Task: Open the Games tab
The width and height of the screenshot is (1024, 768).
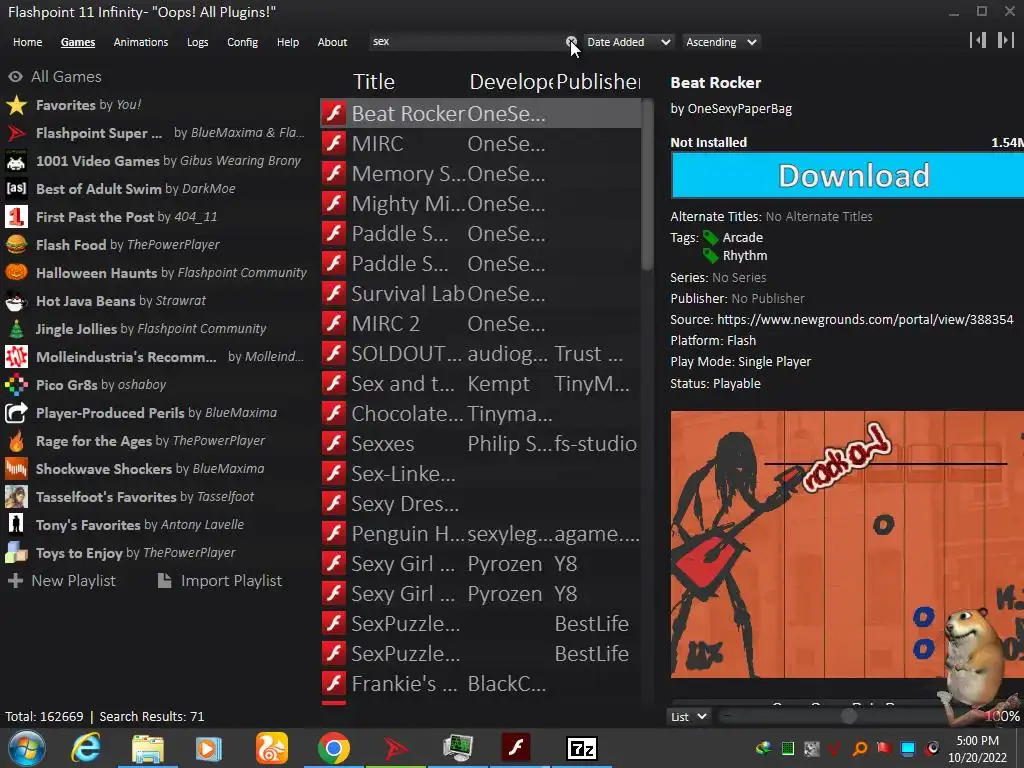Action: point(78,42)
